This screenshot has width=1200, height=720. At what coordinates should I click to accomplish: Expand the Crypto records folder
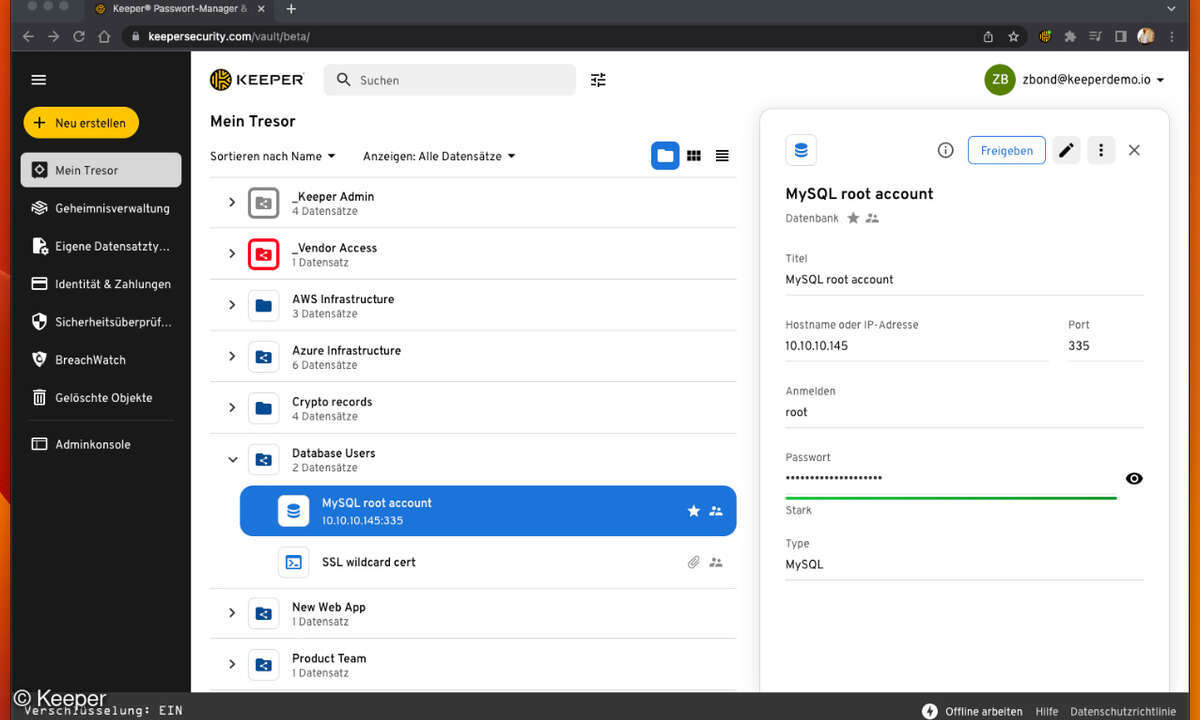click(x=232, y=408)
